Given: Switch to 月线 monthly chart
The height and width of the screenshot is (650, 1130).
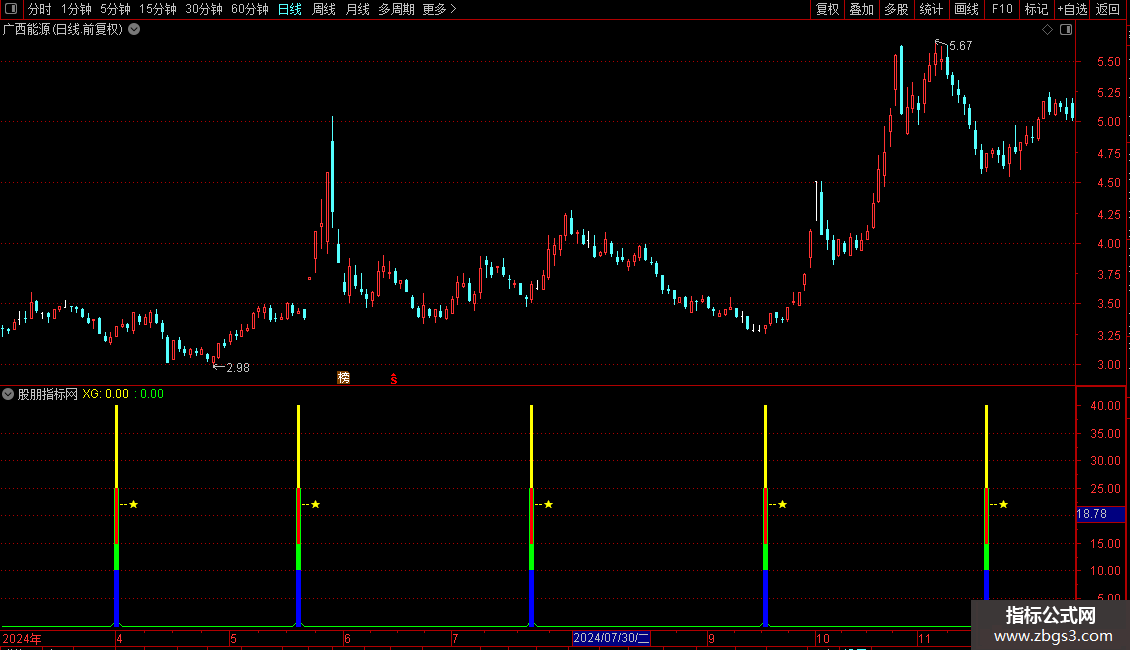Looking at the screenshot, I should click(357, 9).
